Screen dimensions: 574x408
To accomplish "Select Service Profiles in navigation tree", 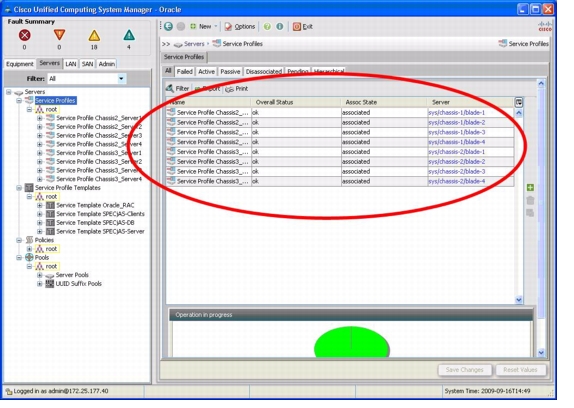I will pyautogui.click(x=55, y=101).
